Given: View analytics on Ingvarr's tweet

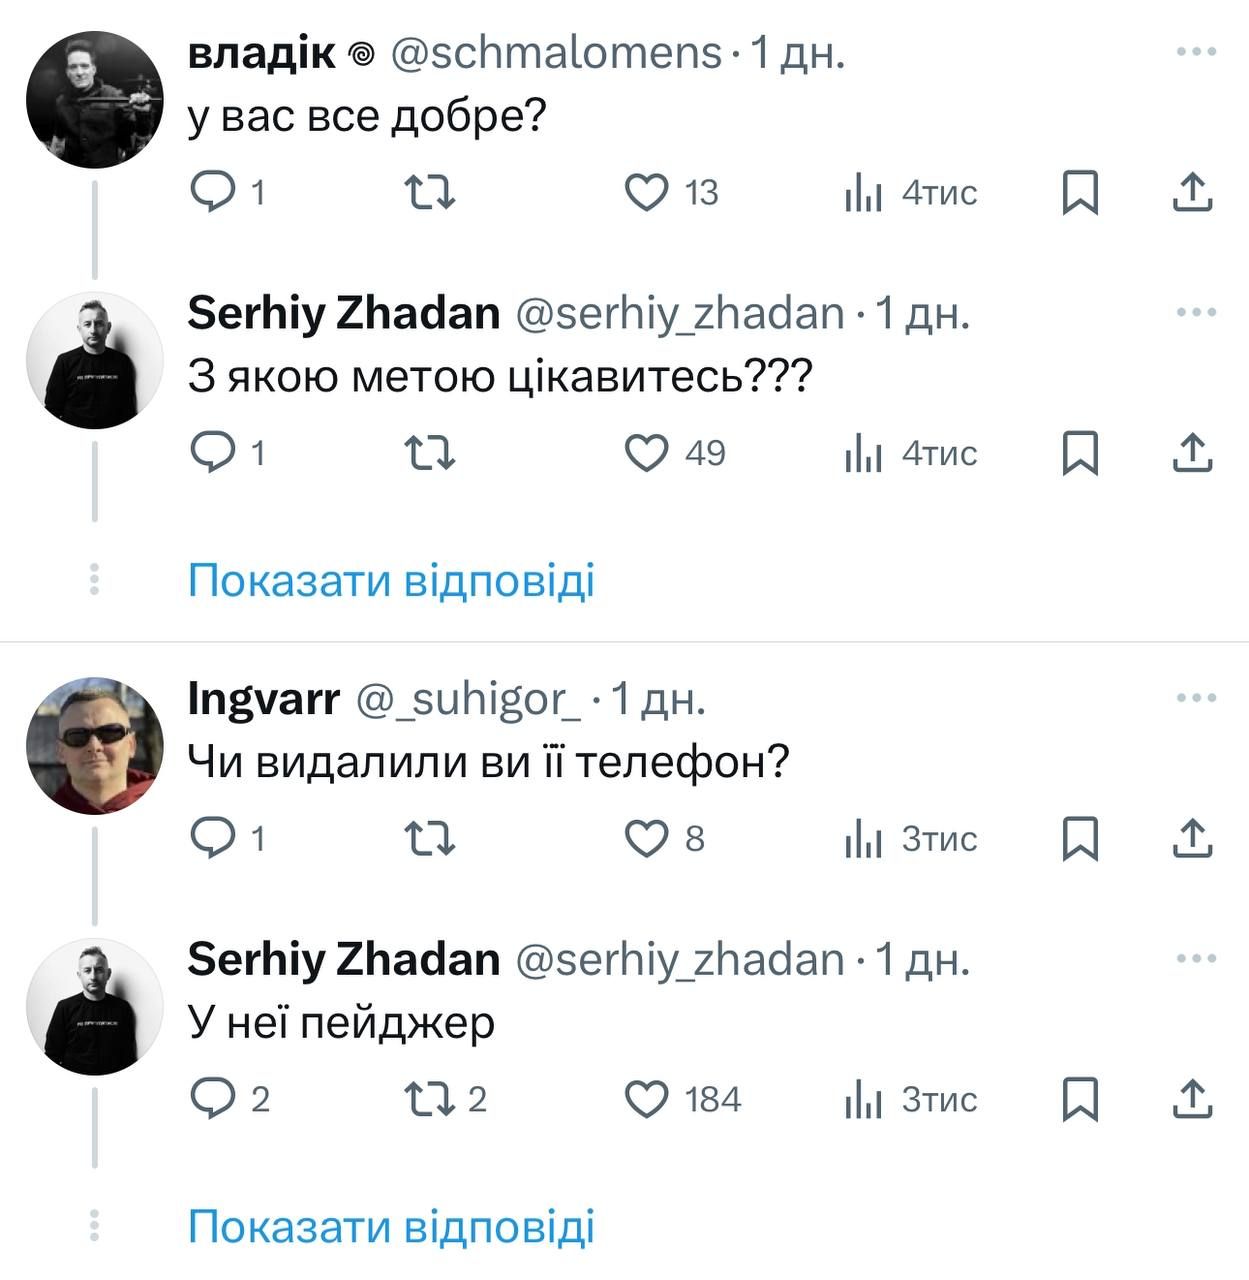Looking at the screenshot, I should pyautogui.click(x=864, y=838).
